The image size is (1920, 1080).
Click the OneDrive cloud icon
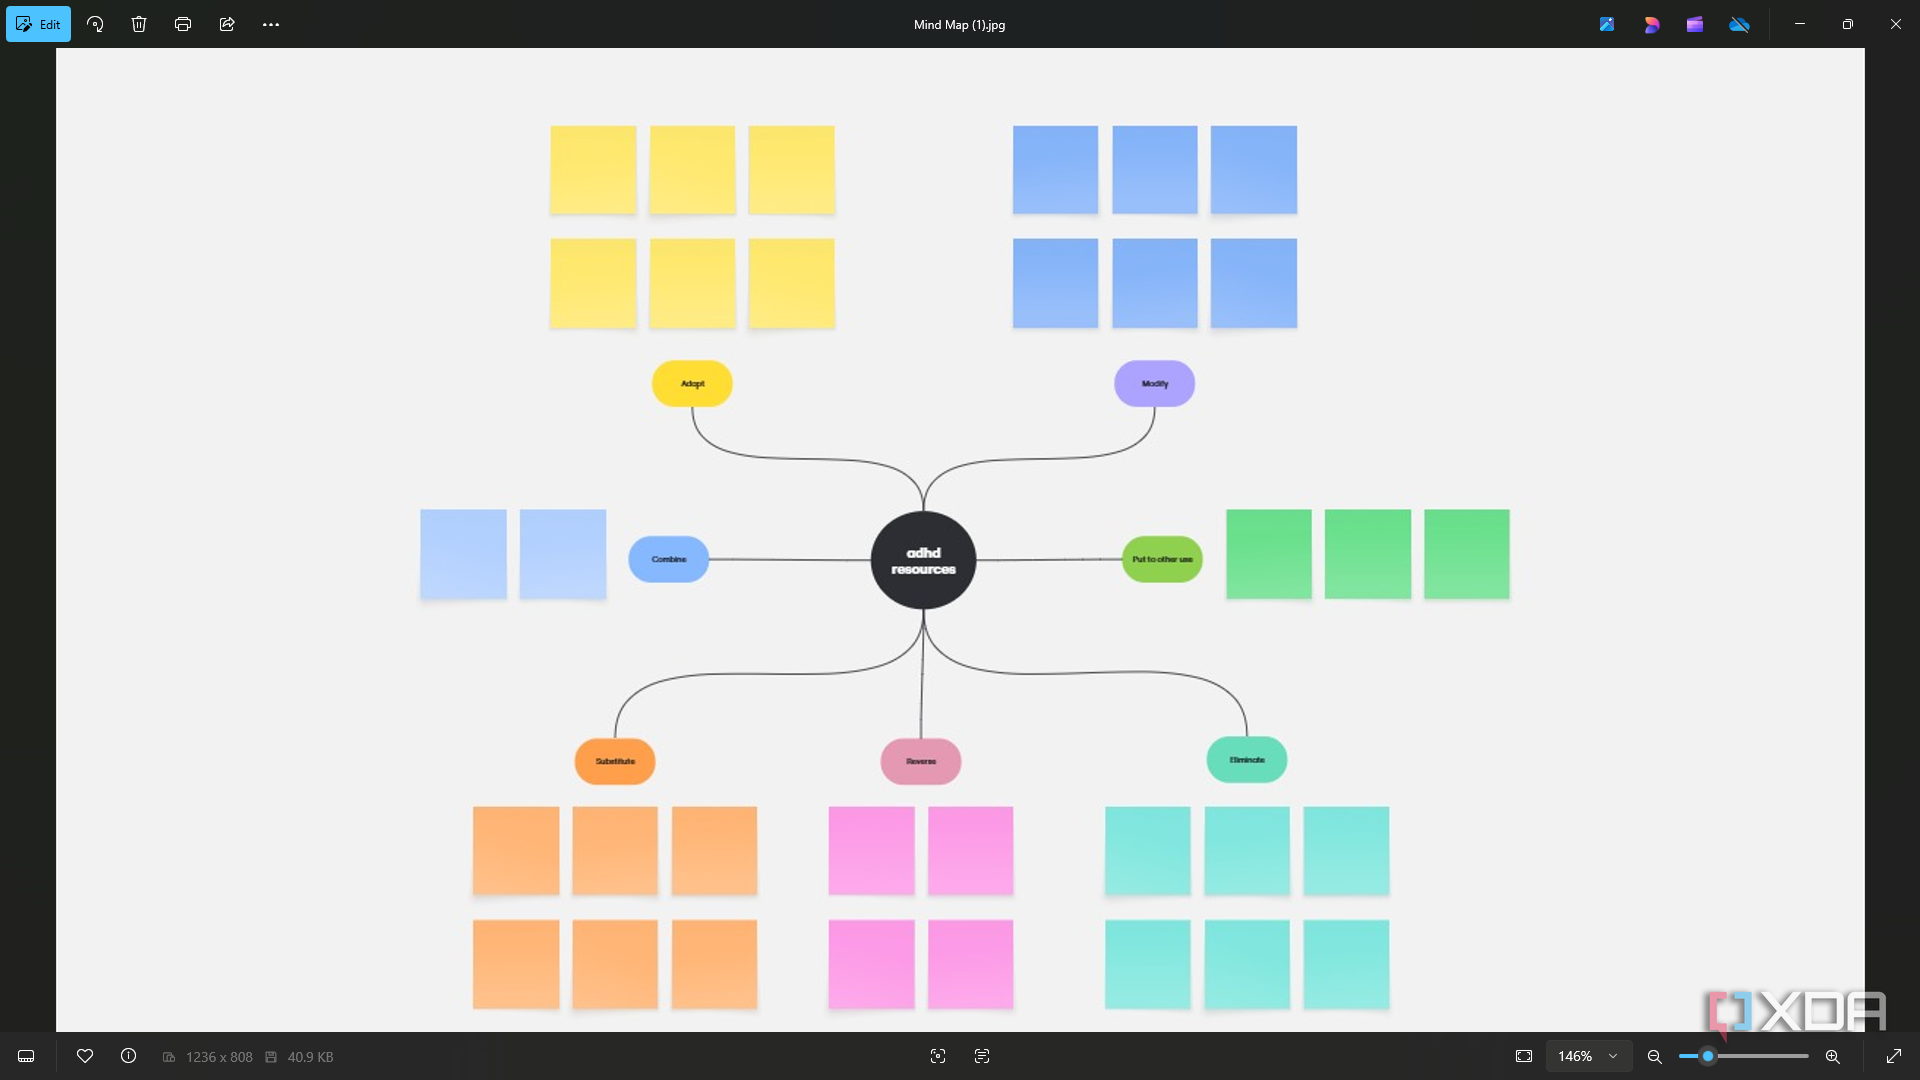1739,24
